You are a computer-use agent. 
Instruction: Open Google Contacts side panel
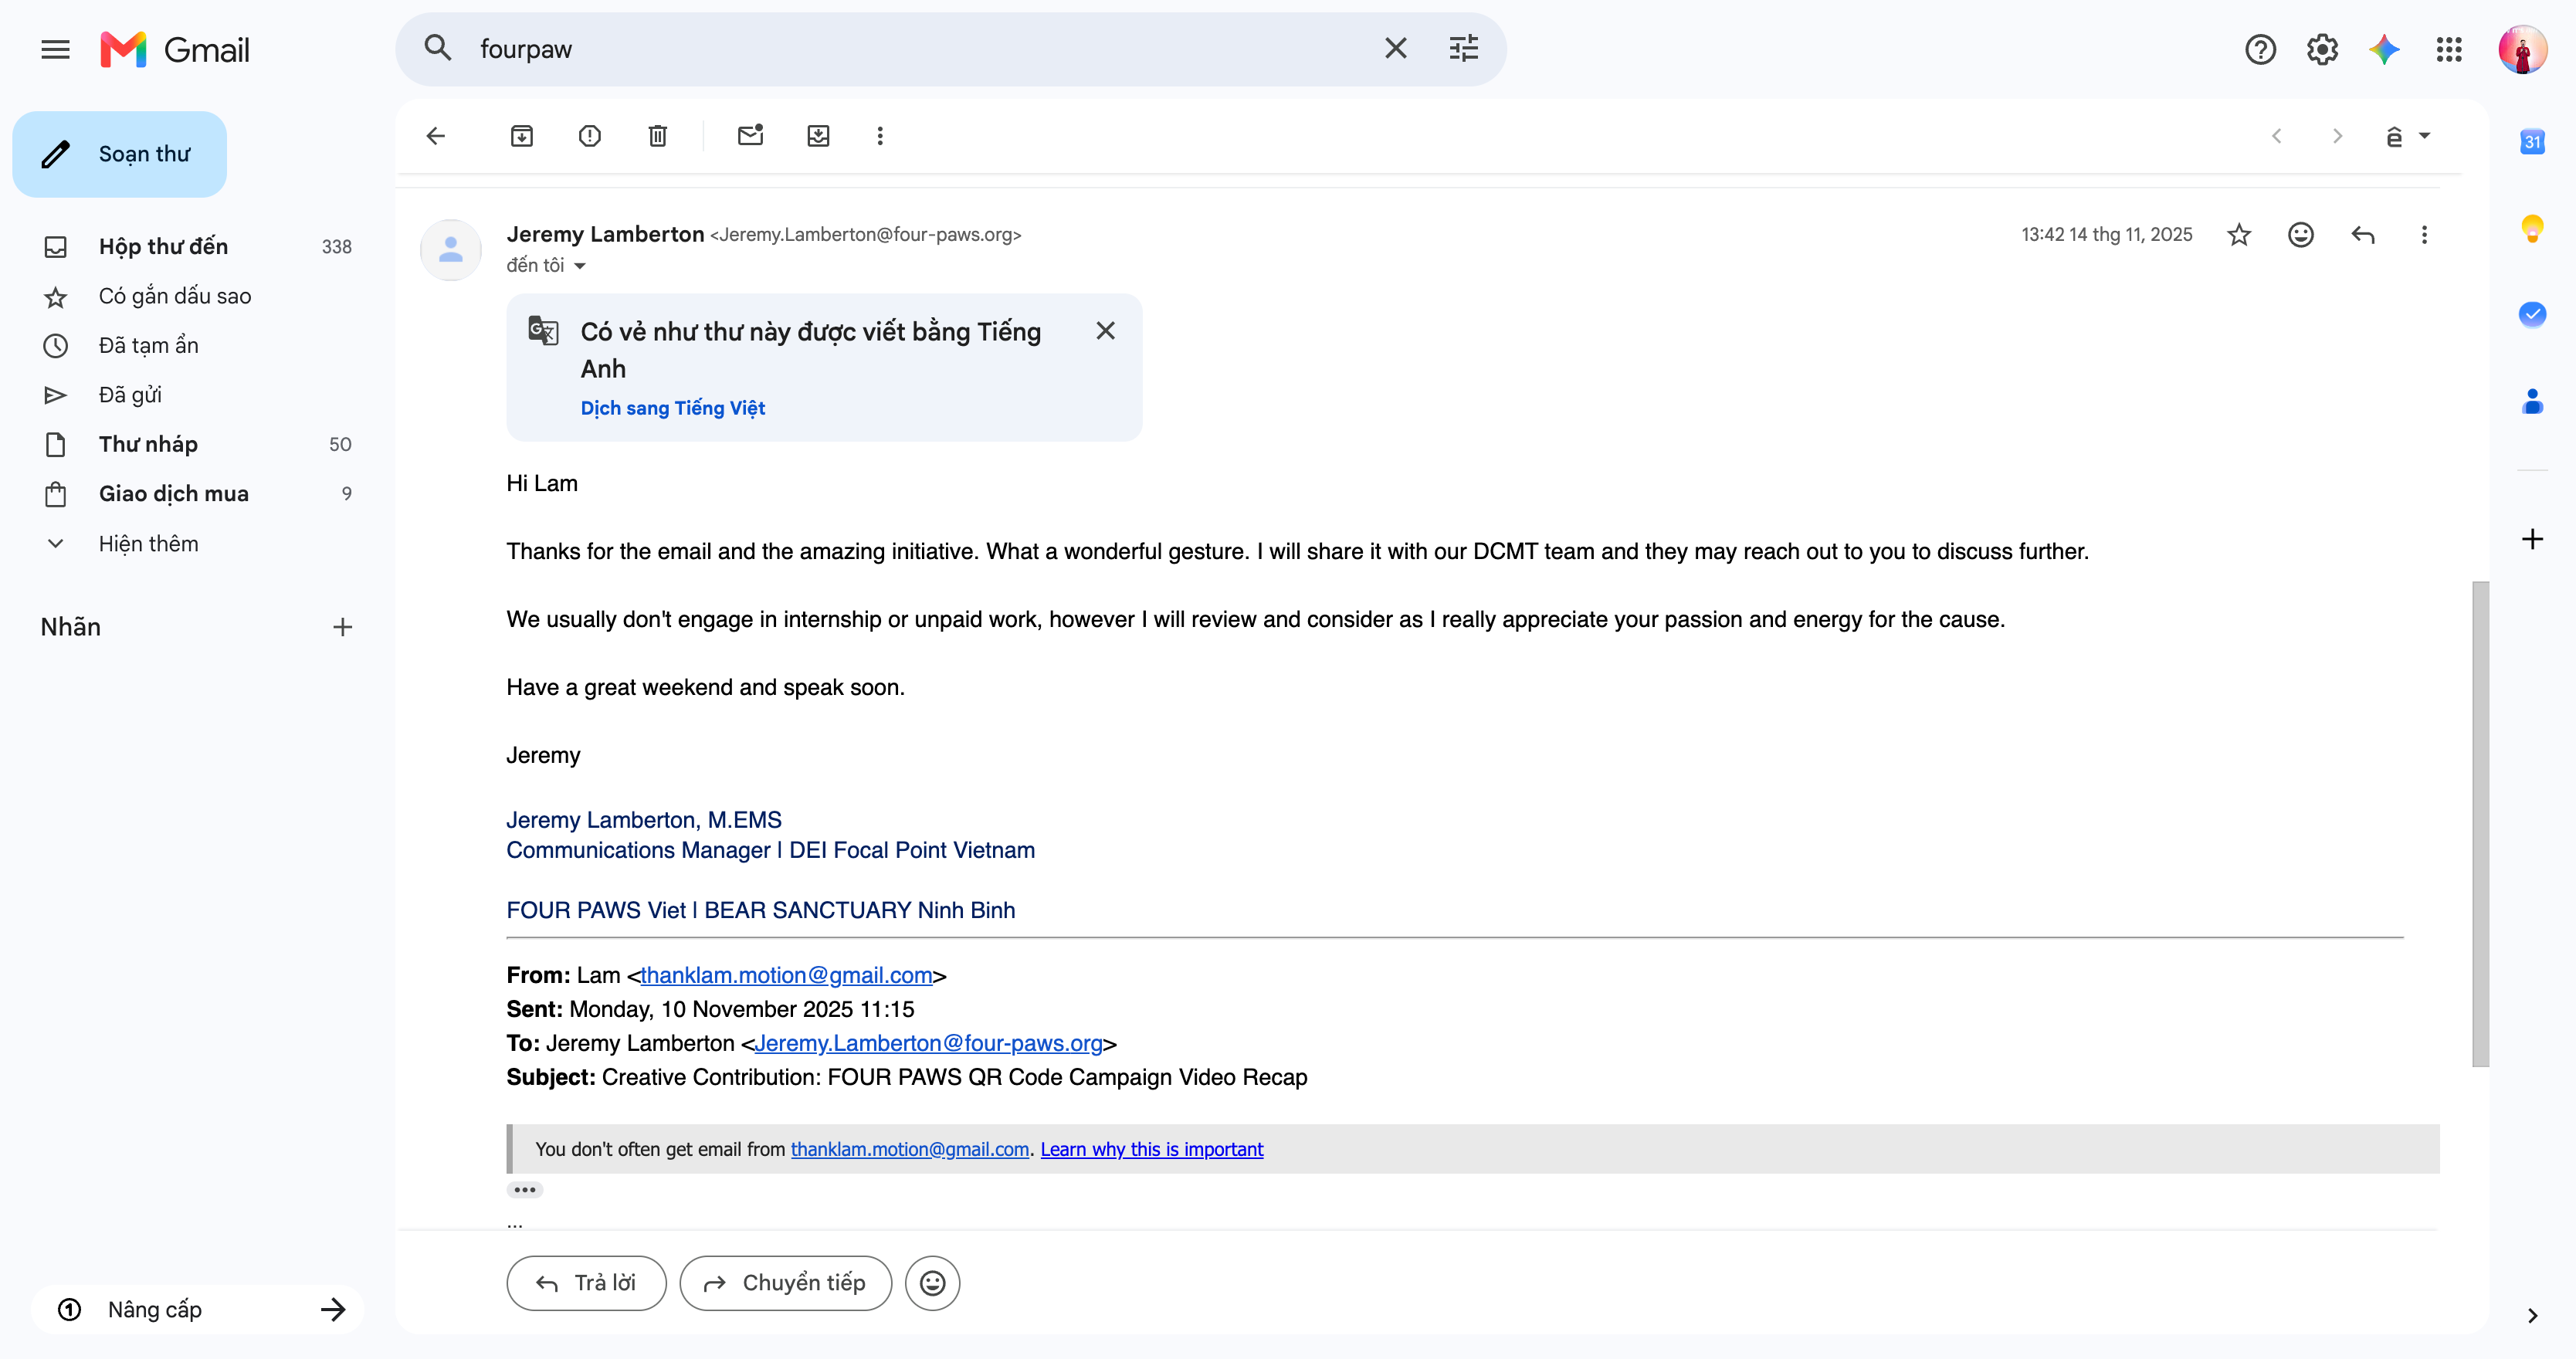(2532, 401)
